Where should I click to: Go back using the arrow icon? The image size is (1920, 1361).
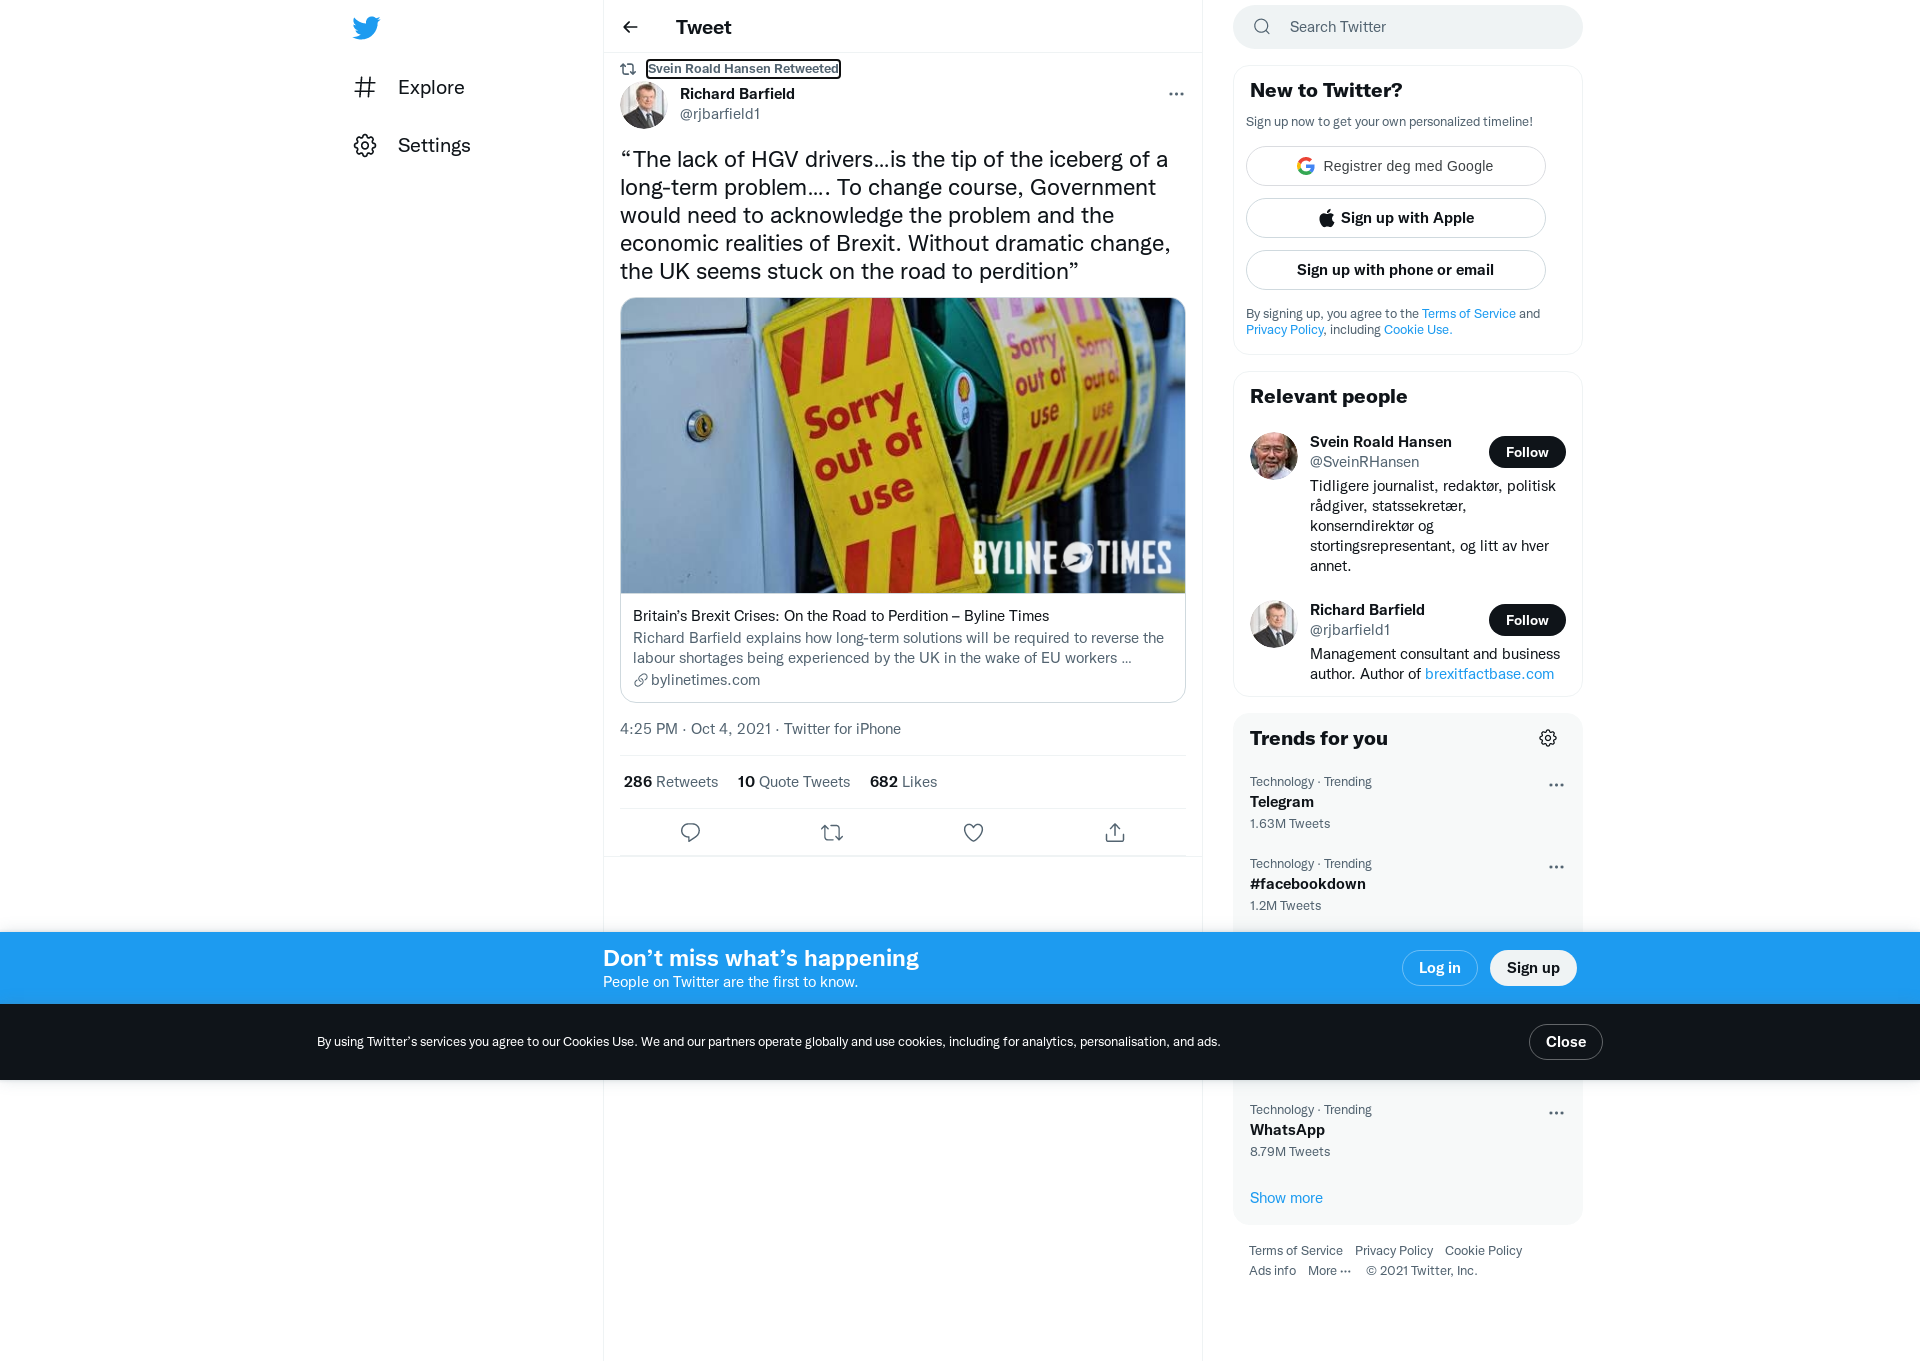[630, 27]
